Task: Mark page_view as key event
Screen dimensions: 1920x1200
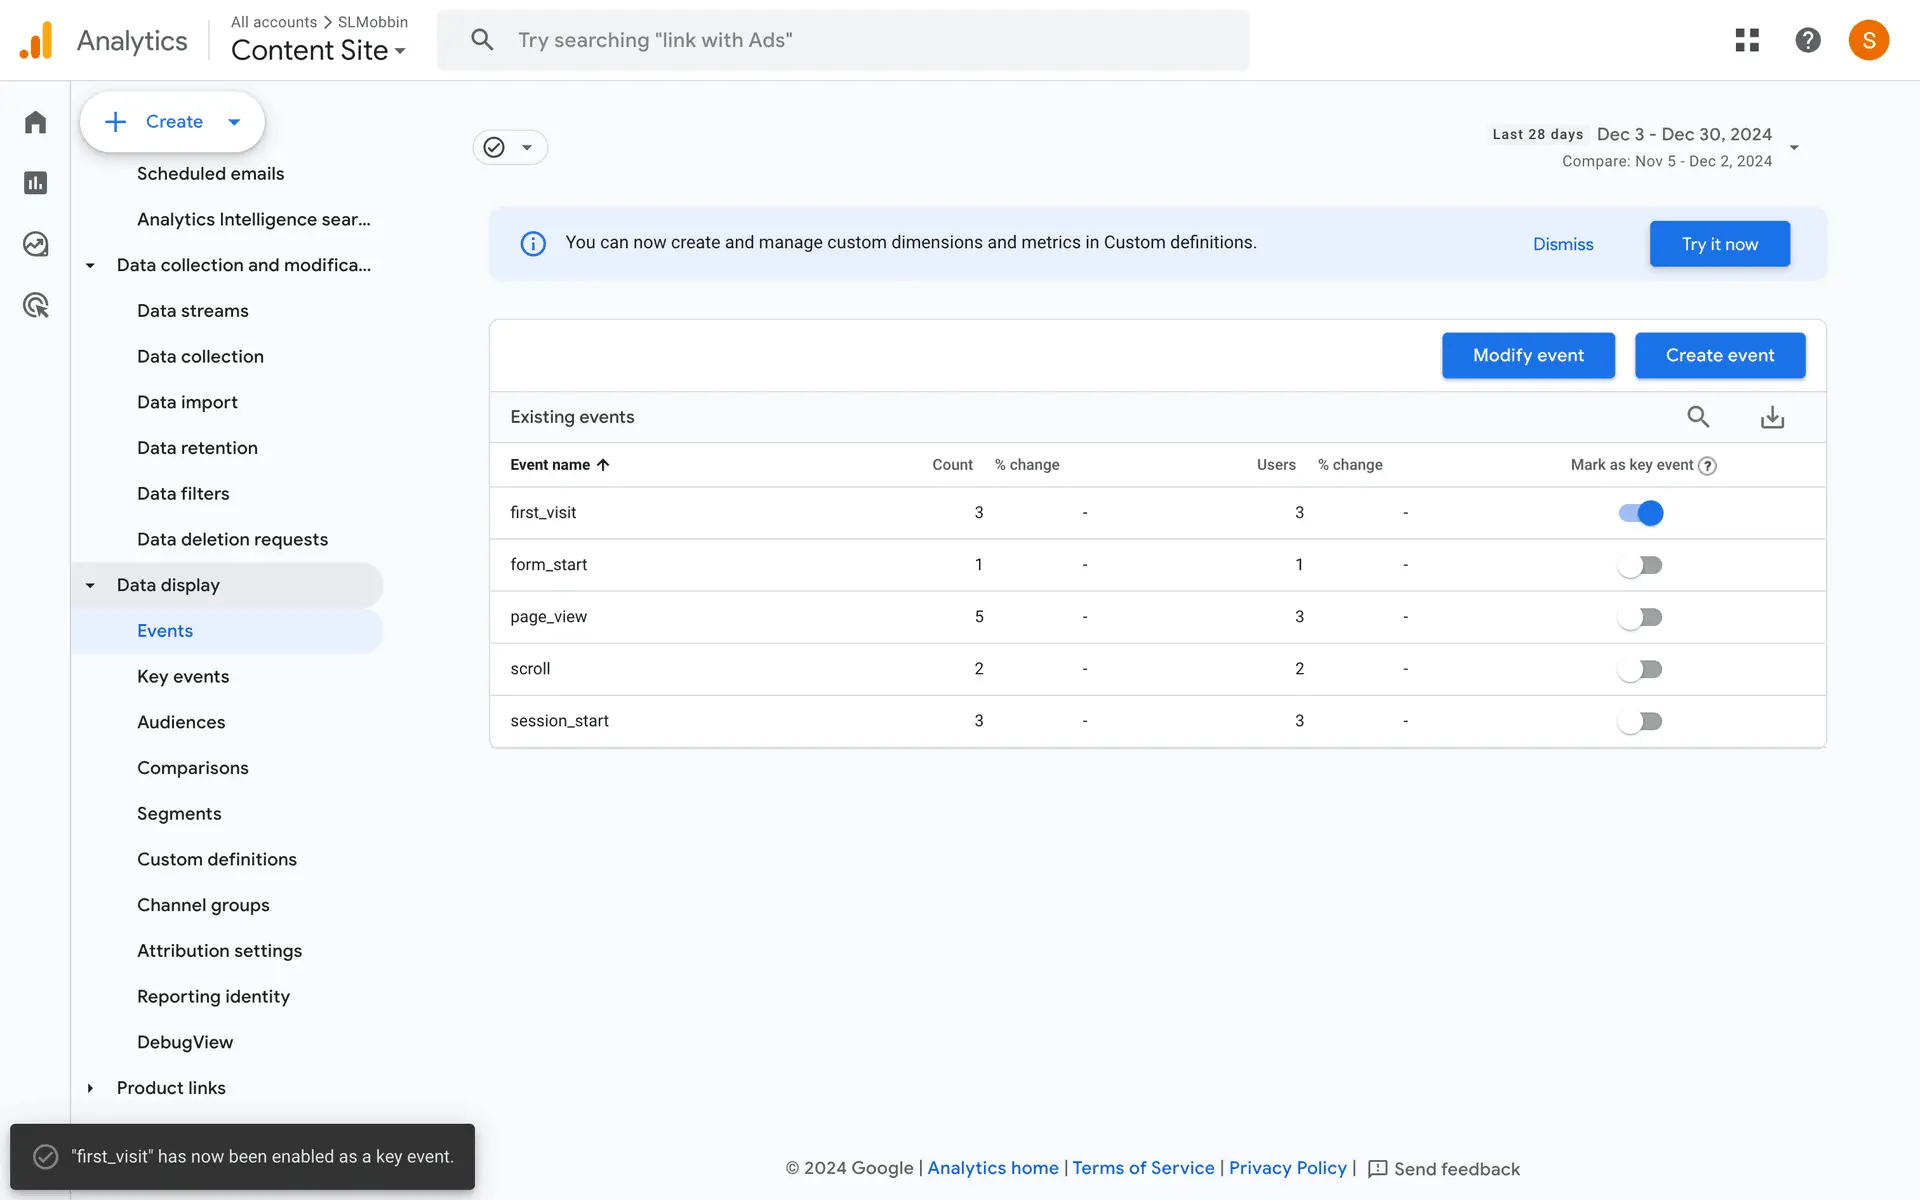Action: pyautogui.click(x=1640, y=617)
